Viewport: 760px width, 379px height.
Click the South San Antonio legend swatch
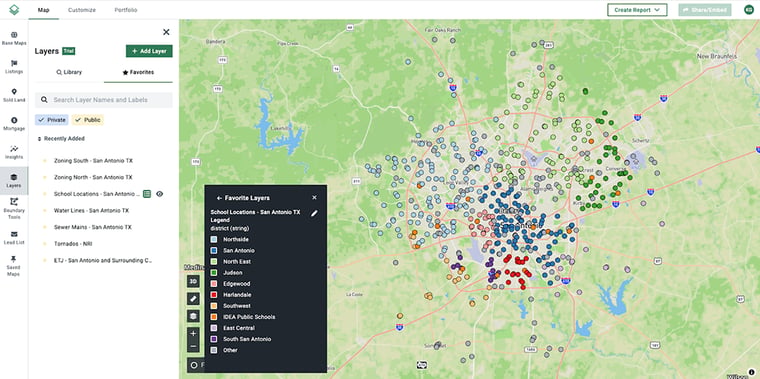214,339
